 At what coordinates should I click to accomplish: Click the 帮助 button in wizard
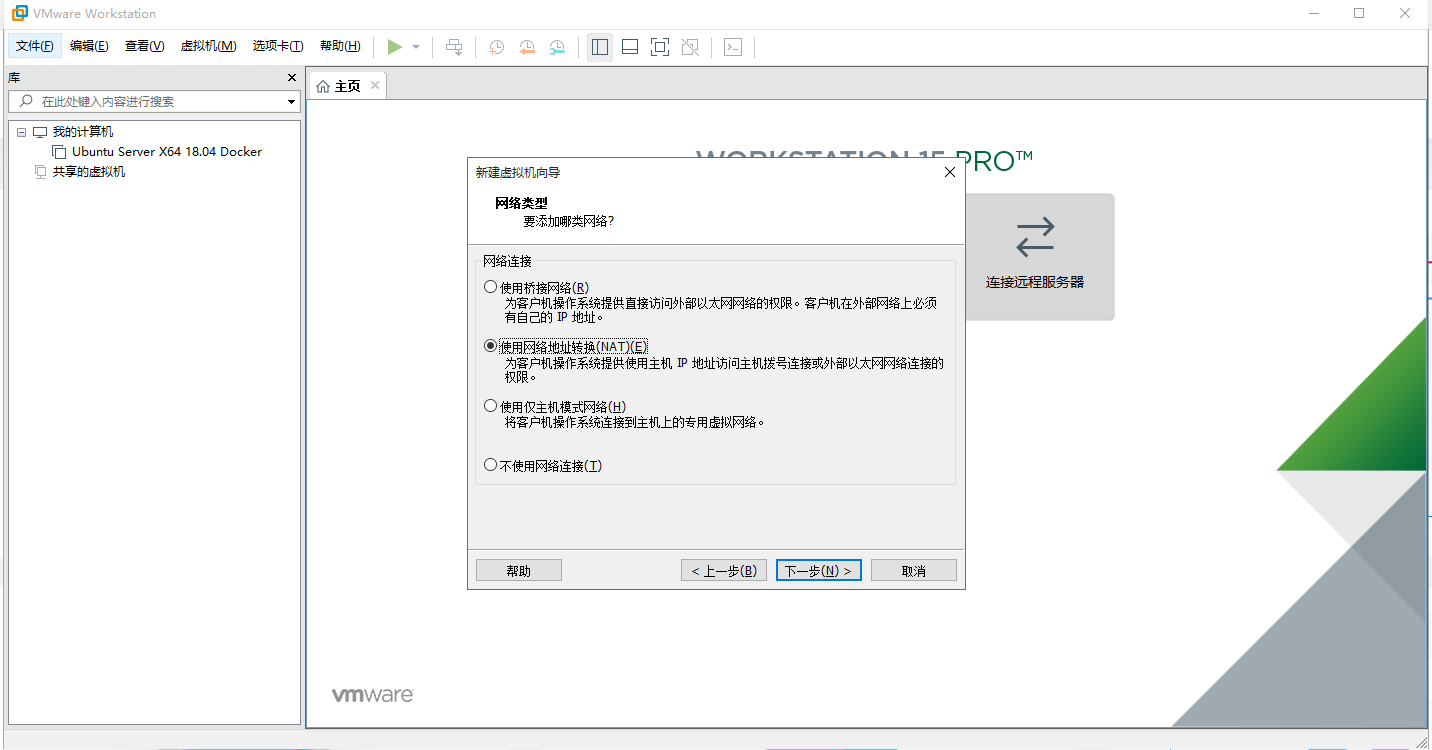(519, 570)
